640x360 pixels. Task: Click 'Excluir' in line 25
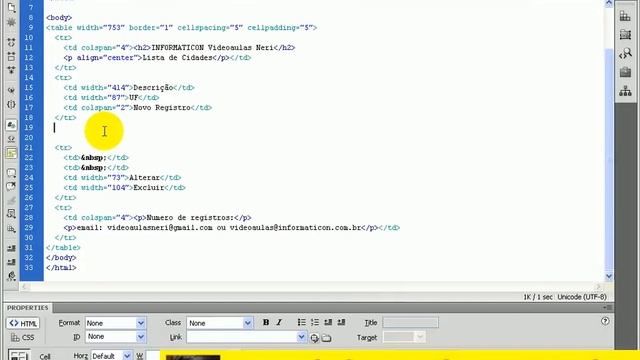coord(149,188)
